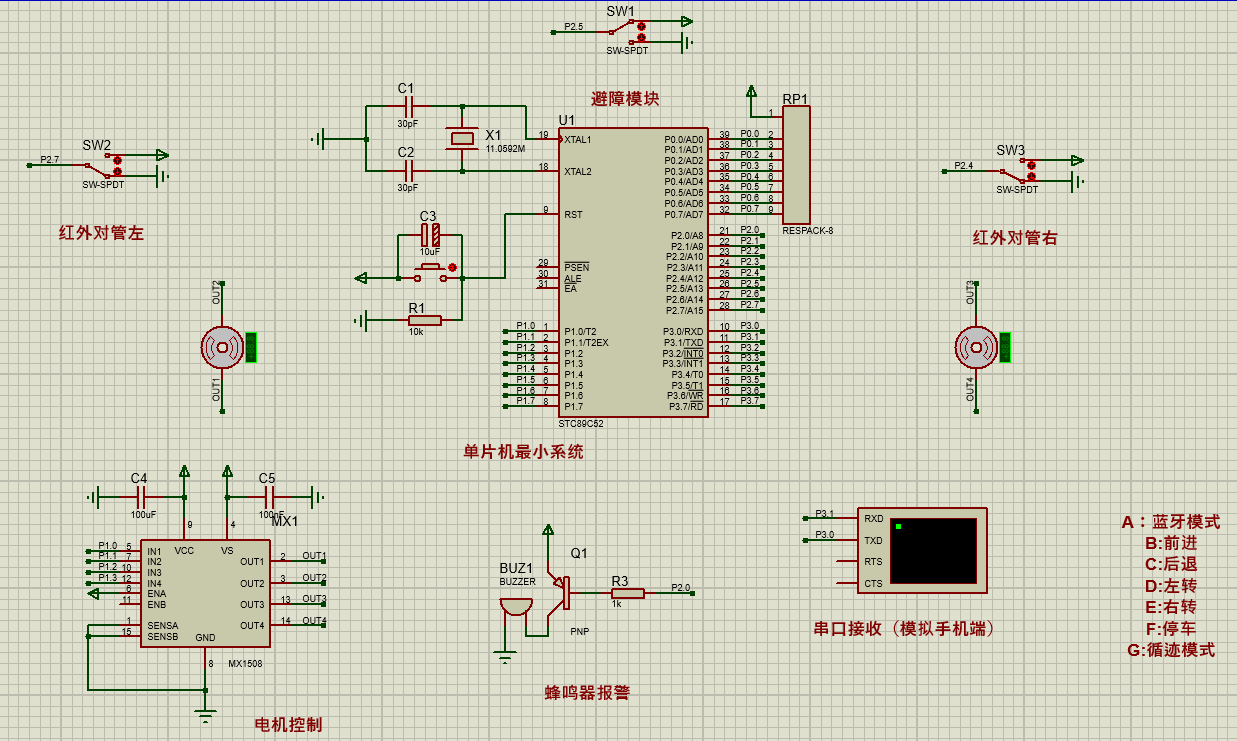
Task: Click the '红外对管右' label
Action: (1015, 238)
